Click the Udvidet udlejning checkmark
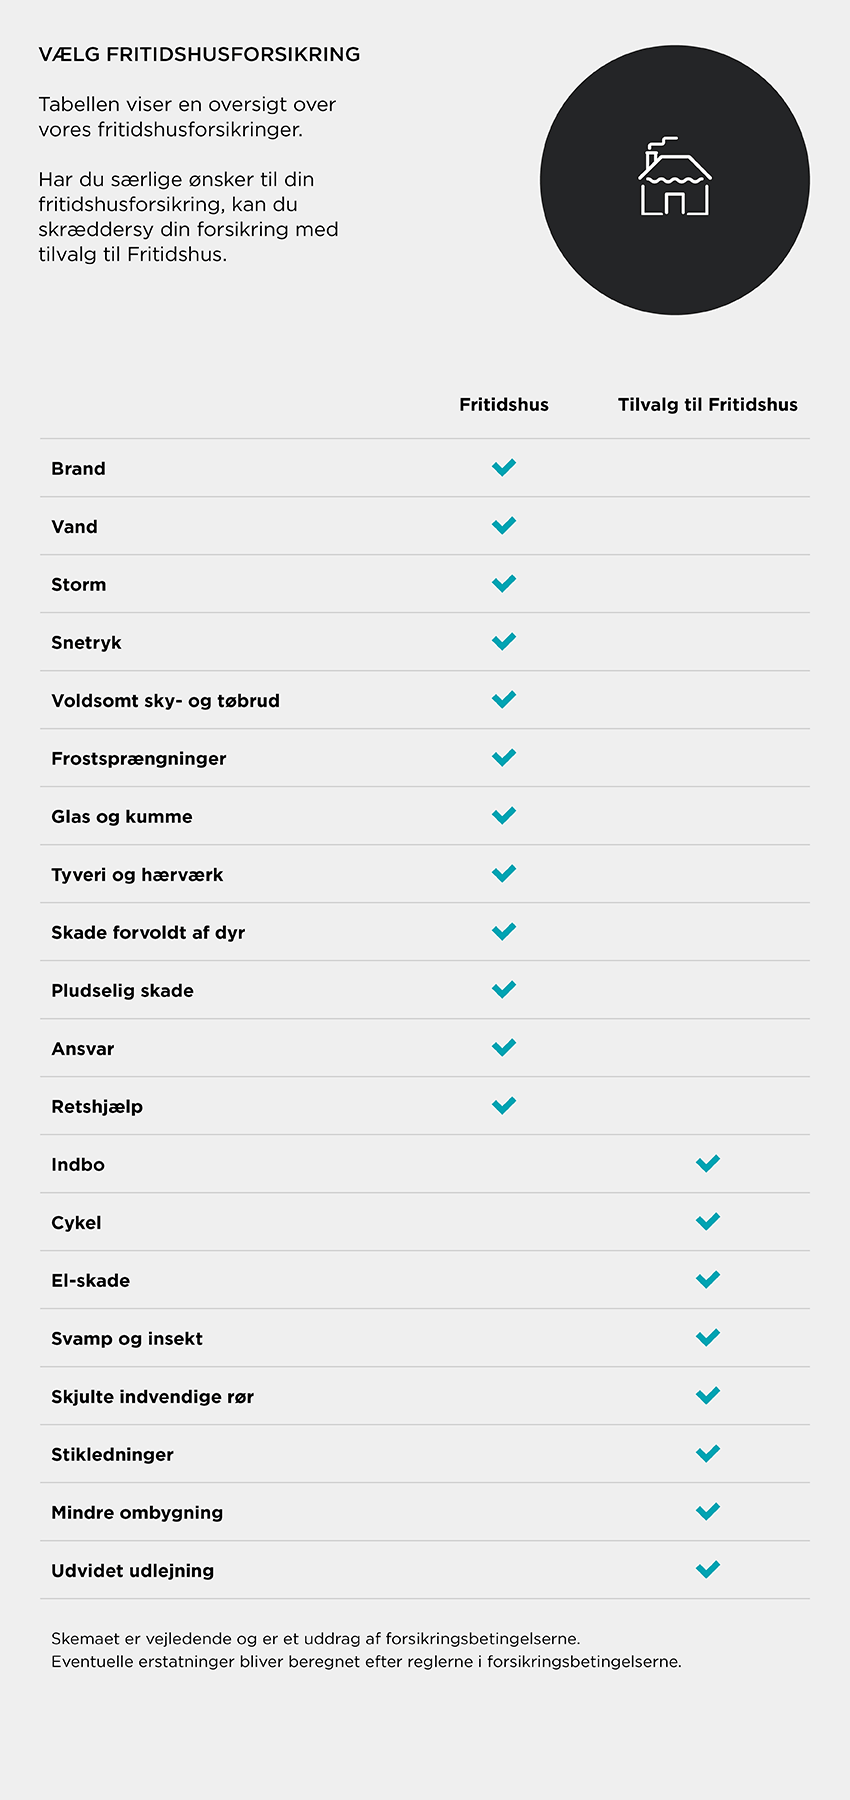This screenshot has height=1800, width=850. (708, 1569)
